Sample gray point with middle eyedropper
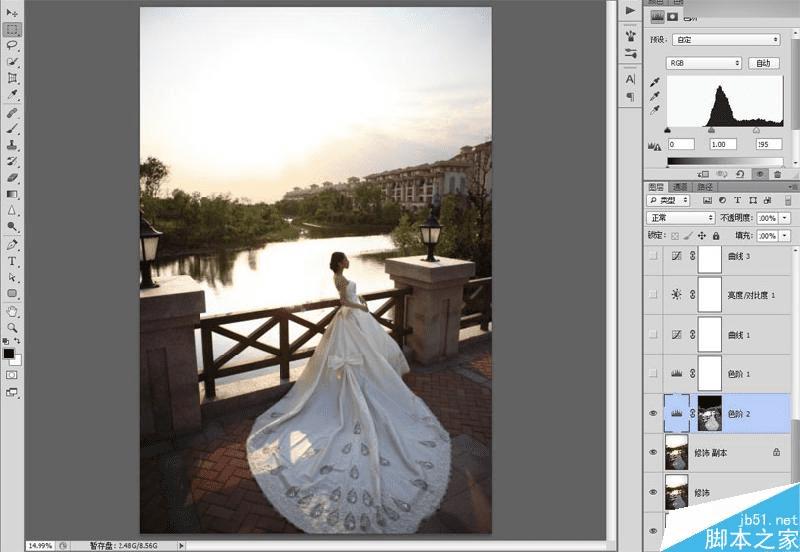800x552 pixels. [655, 96]
